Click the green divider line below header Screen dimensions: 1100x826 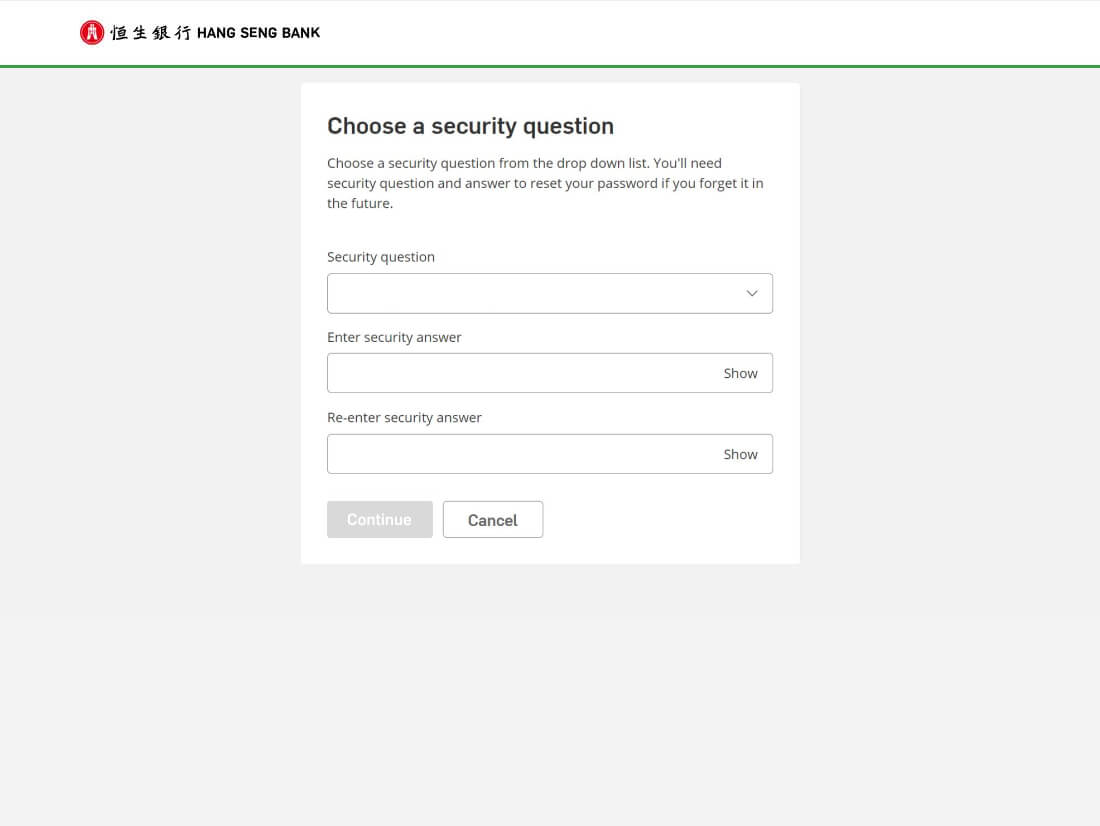tap(550, 66)
